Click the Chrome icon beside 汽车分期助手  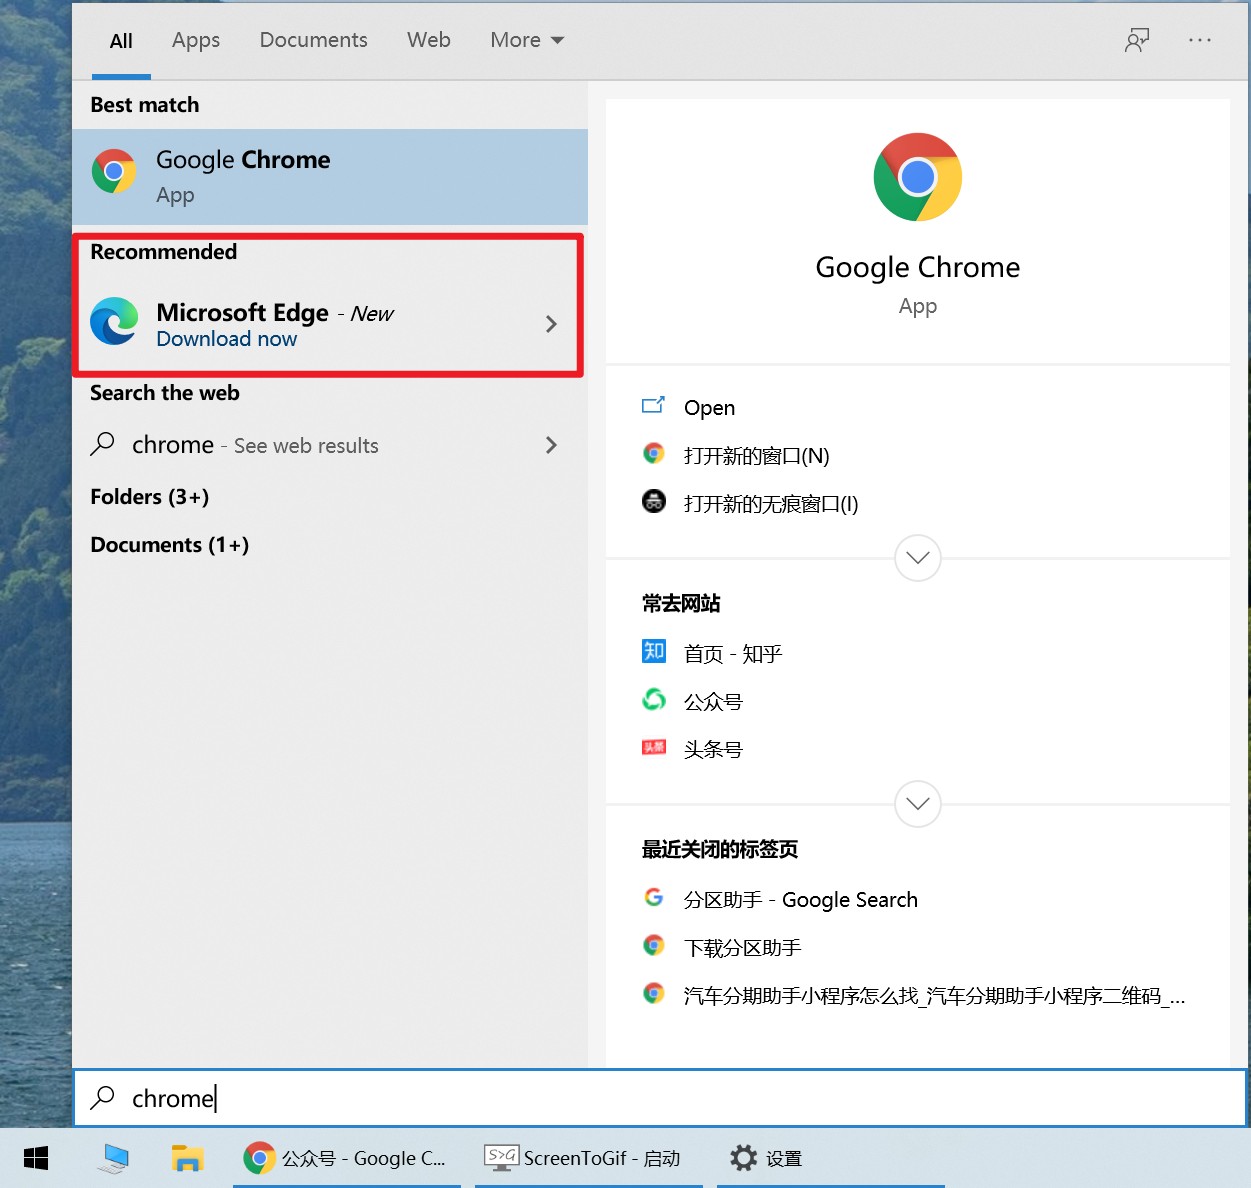[654, 993]
